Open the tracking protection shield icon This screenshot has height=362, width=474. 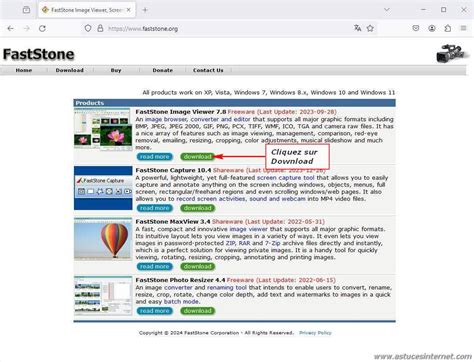coord(88,29)
